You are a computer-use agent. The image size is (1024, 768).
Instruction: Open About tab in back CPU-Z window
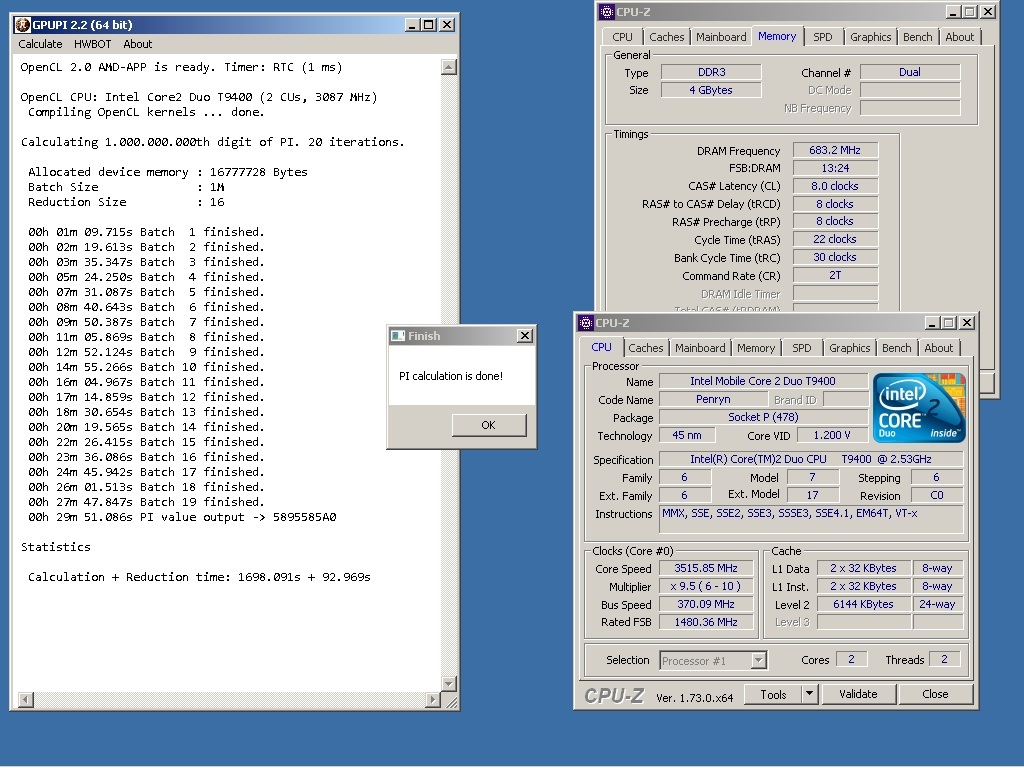[959, 37]
